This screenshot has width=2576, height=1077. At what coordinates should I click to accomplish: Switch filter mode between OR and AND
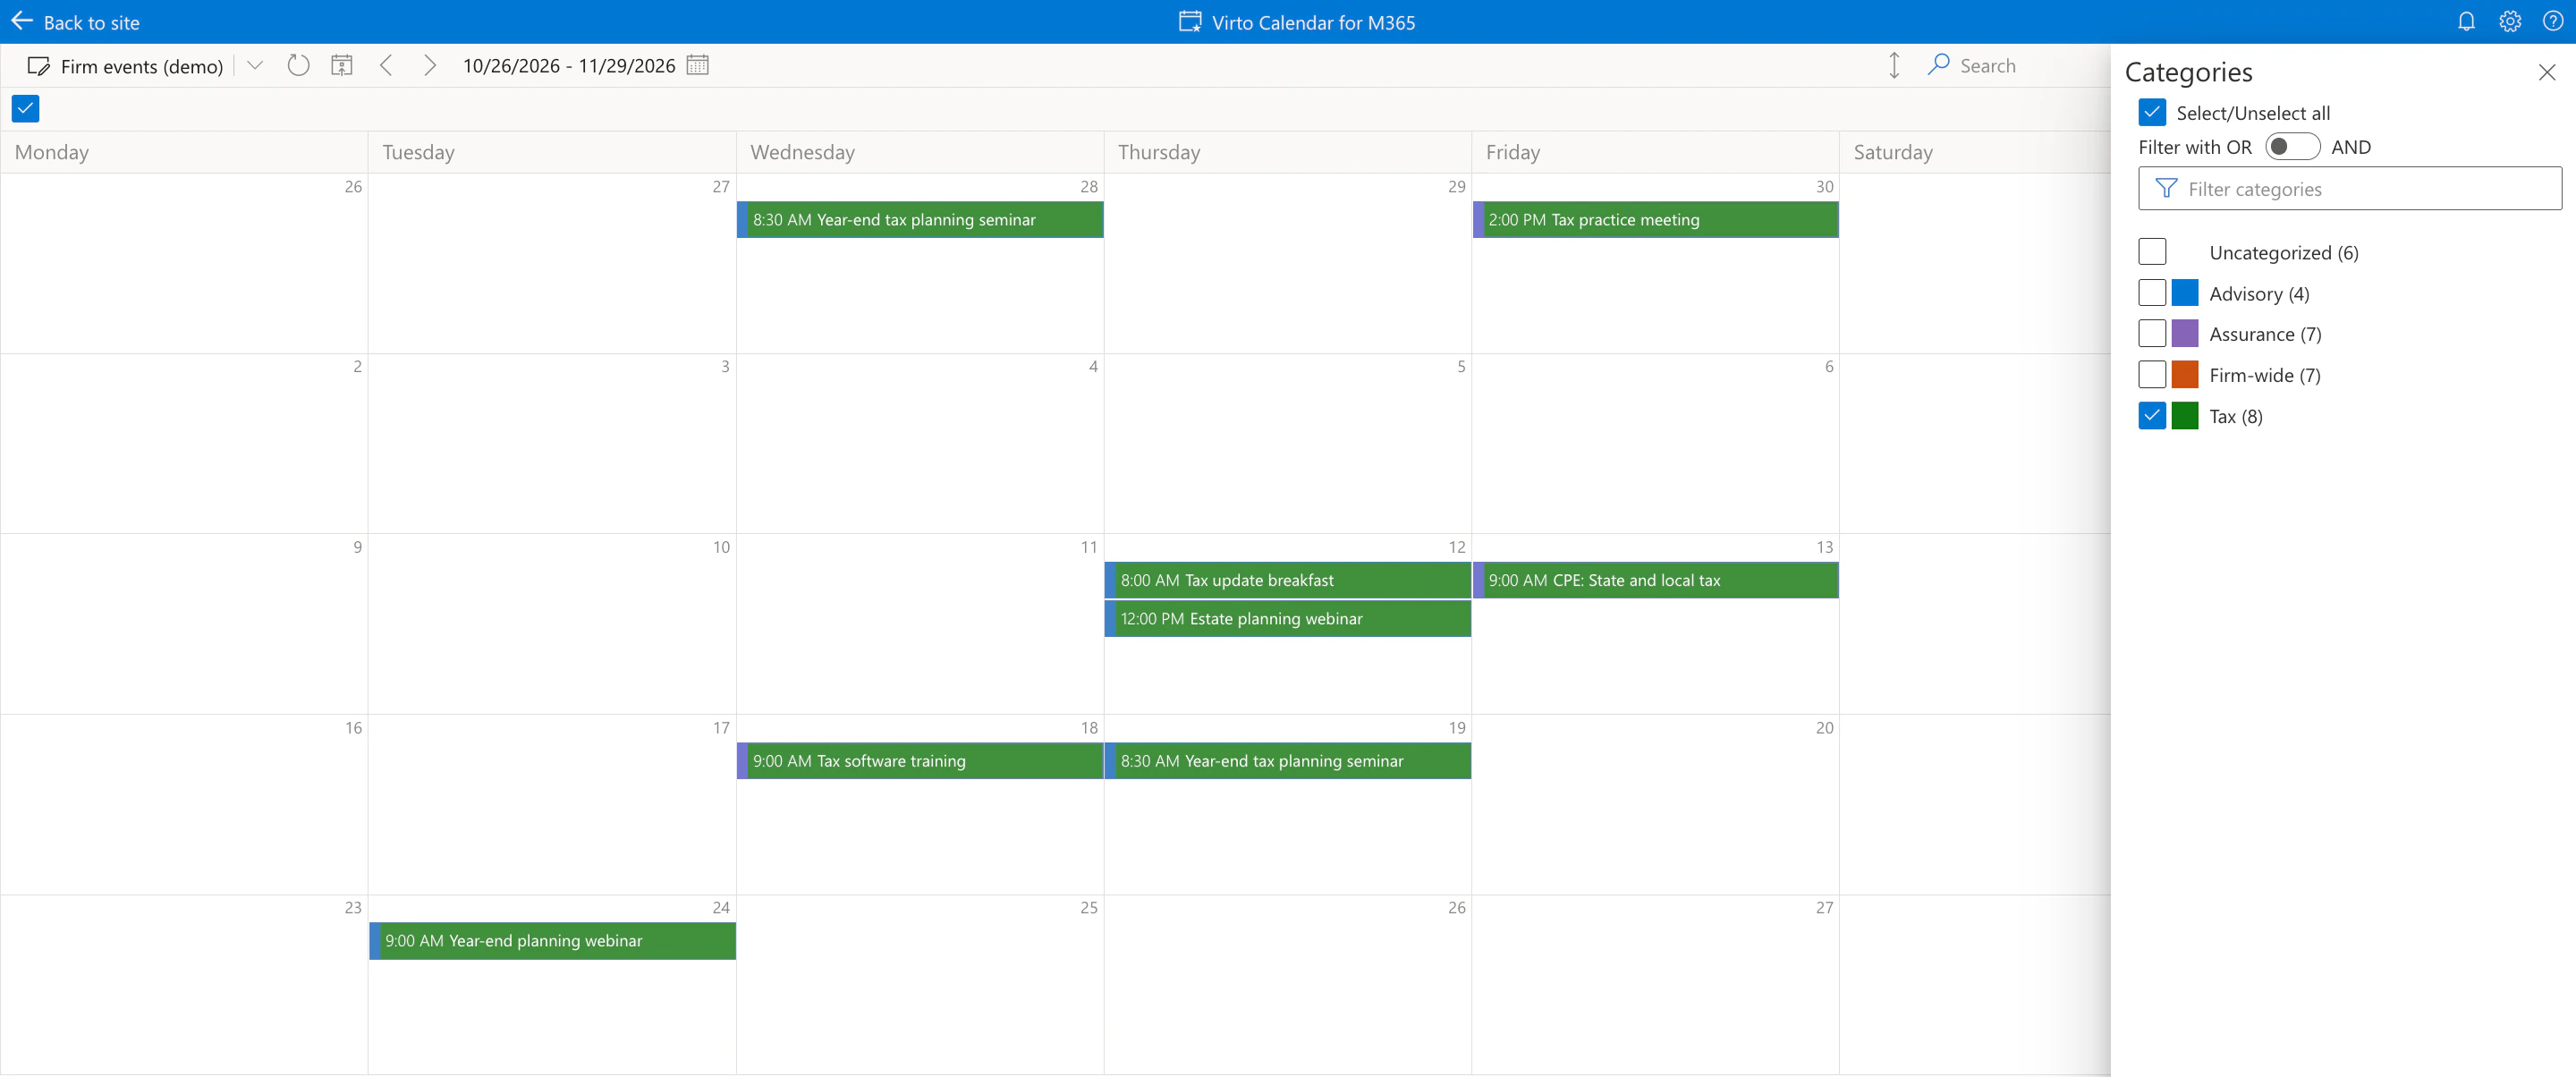tap(2293, 146)
